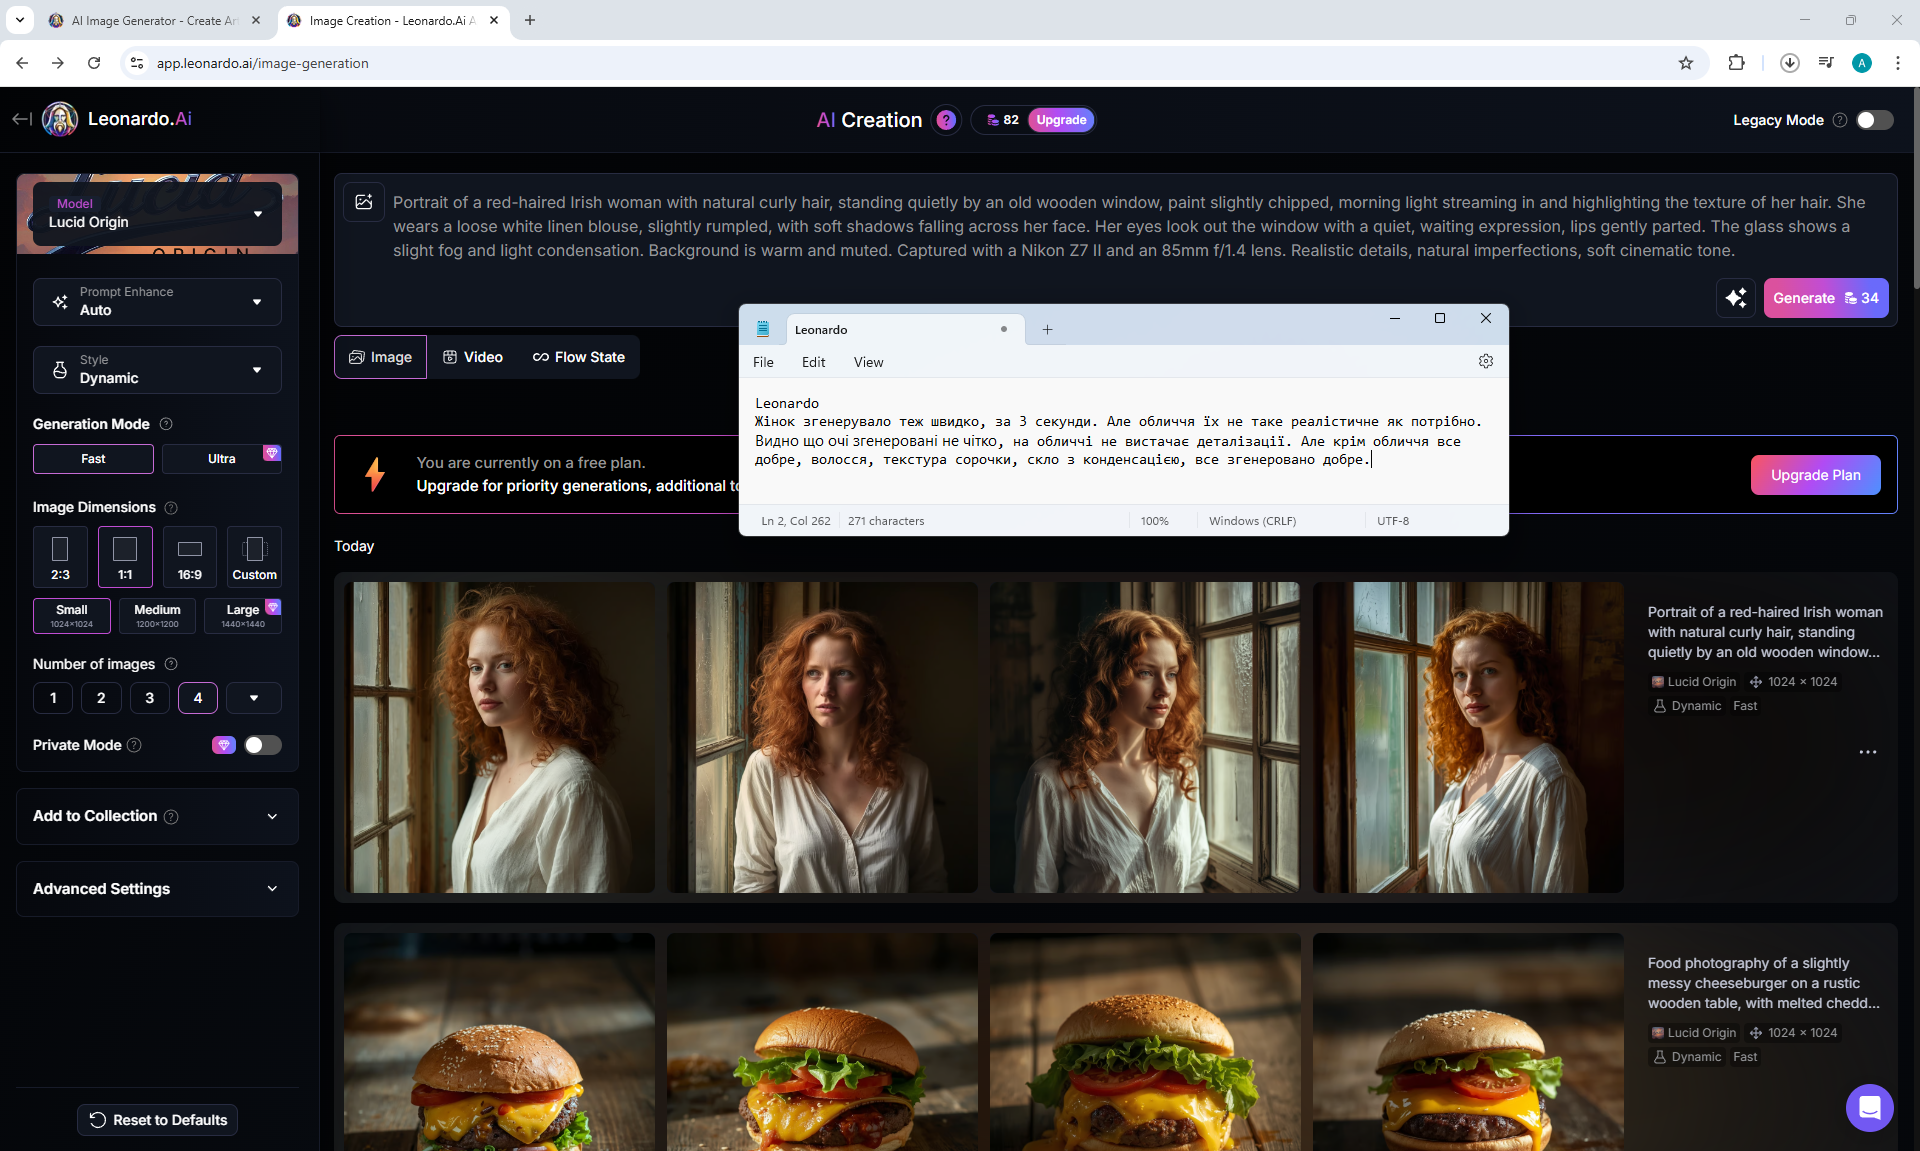Bookmark page with the star icon

coord(1686,63)
